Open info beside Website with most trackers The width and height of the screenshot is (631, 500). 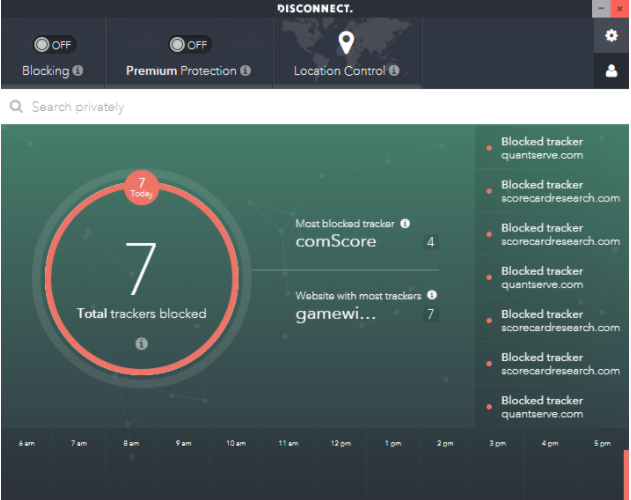pos(432,295)
